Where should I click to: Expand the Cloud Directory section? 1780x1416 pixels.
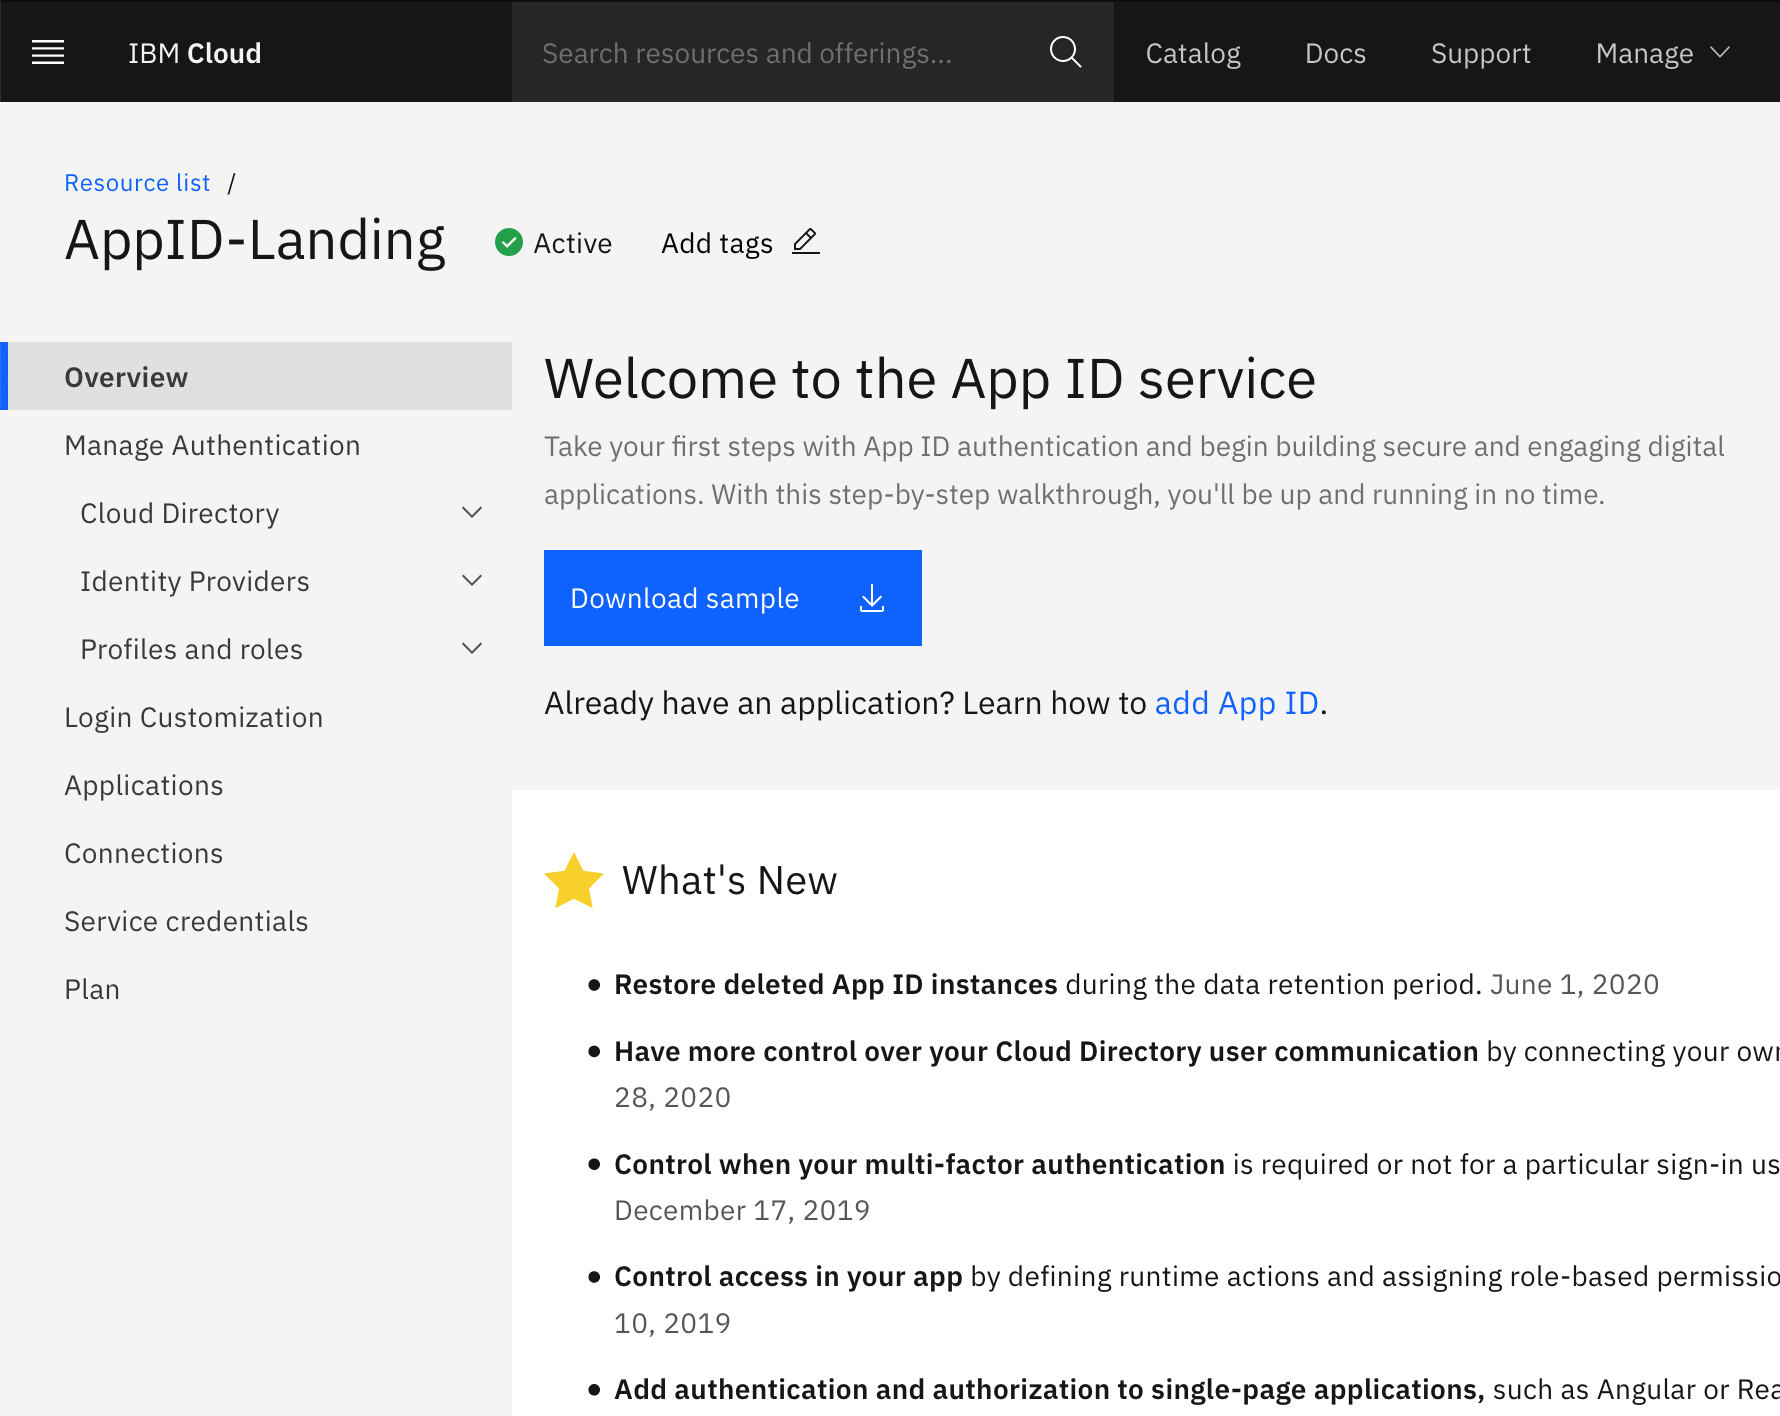tap(472, 513)
